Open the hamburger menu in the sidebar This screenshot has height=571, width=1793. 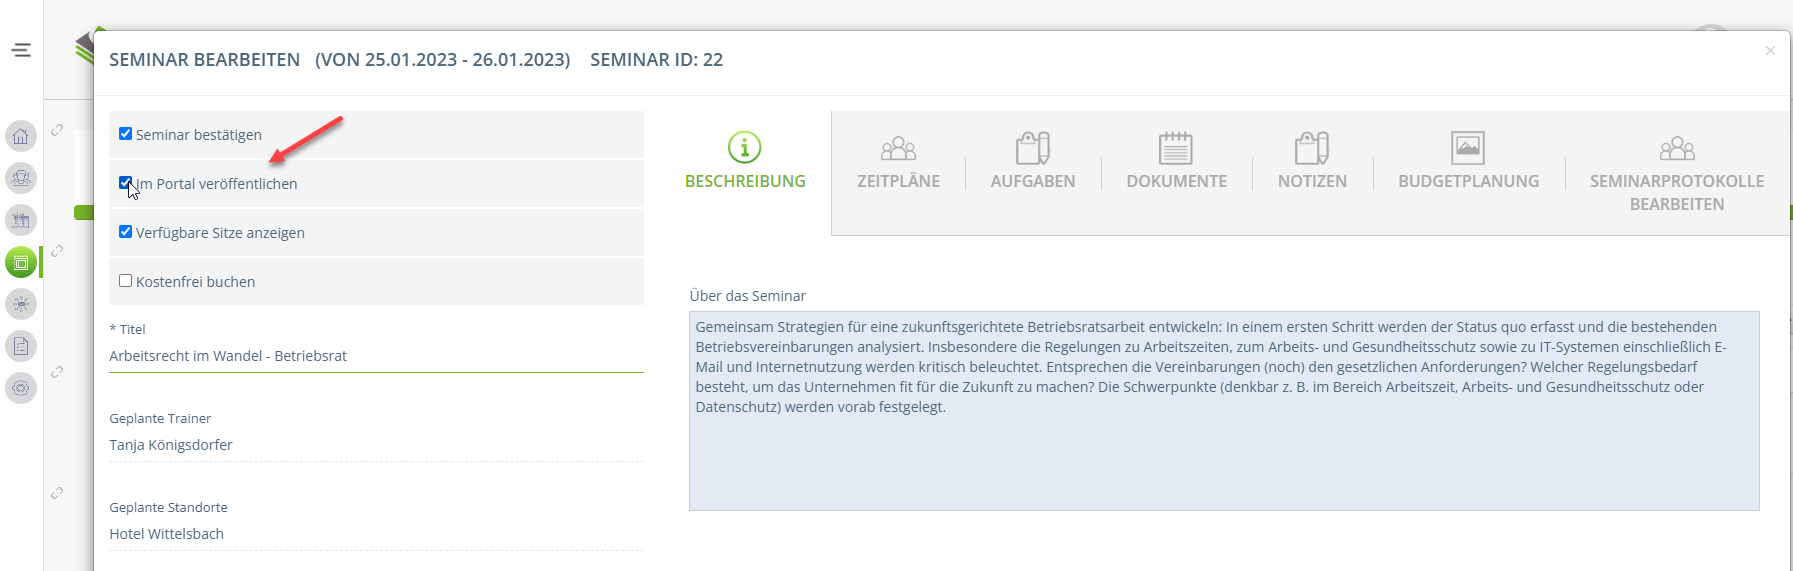[21, 50]
